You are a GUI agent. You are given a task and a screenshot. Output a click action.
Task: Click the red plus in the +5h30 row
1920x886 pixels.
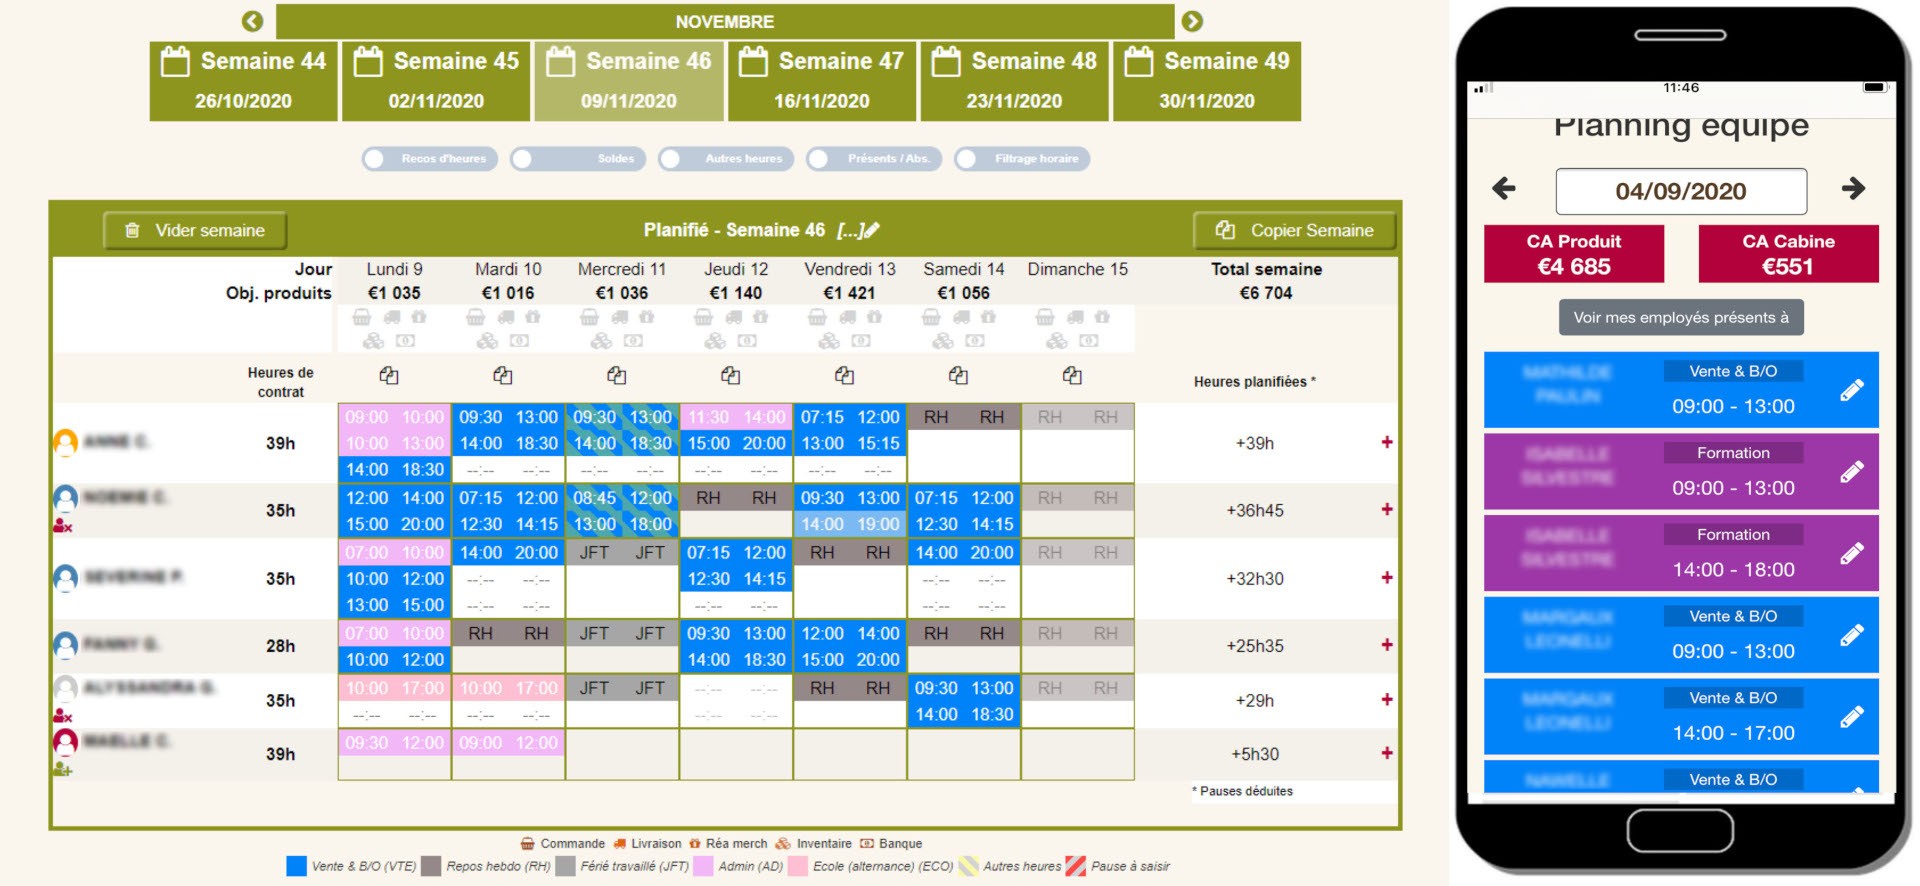tap(1387, 753)
